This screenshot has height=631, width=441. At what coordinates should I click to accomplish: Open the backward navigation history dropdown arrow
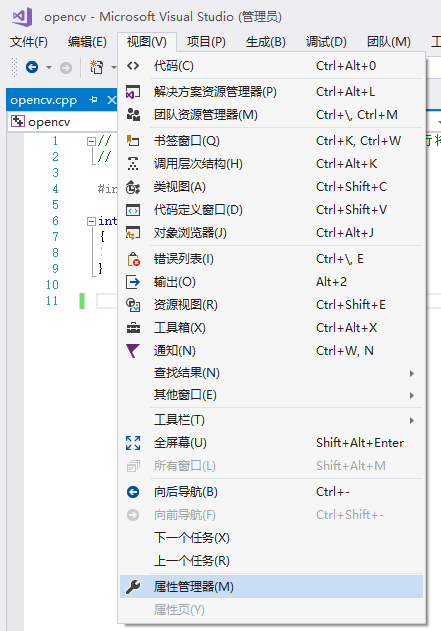(49, 67)
